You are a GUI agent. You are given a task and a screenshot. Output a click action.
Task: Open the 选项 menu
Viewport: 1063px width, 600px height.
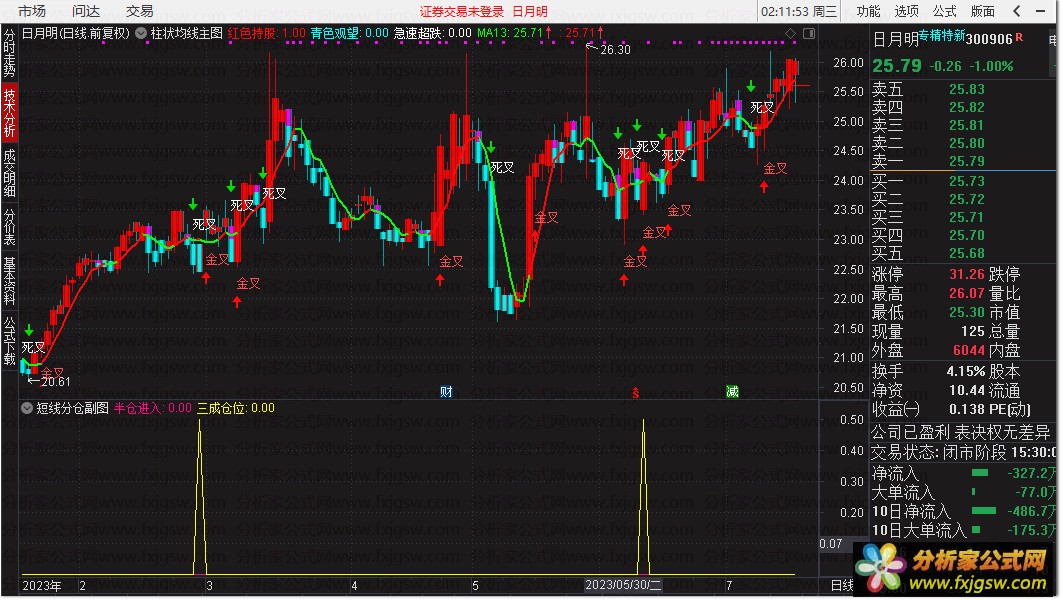click(906, 11)
